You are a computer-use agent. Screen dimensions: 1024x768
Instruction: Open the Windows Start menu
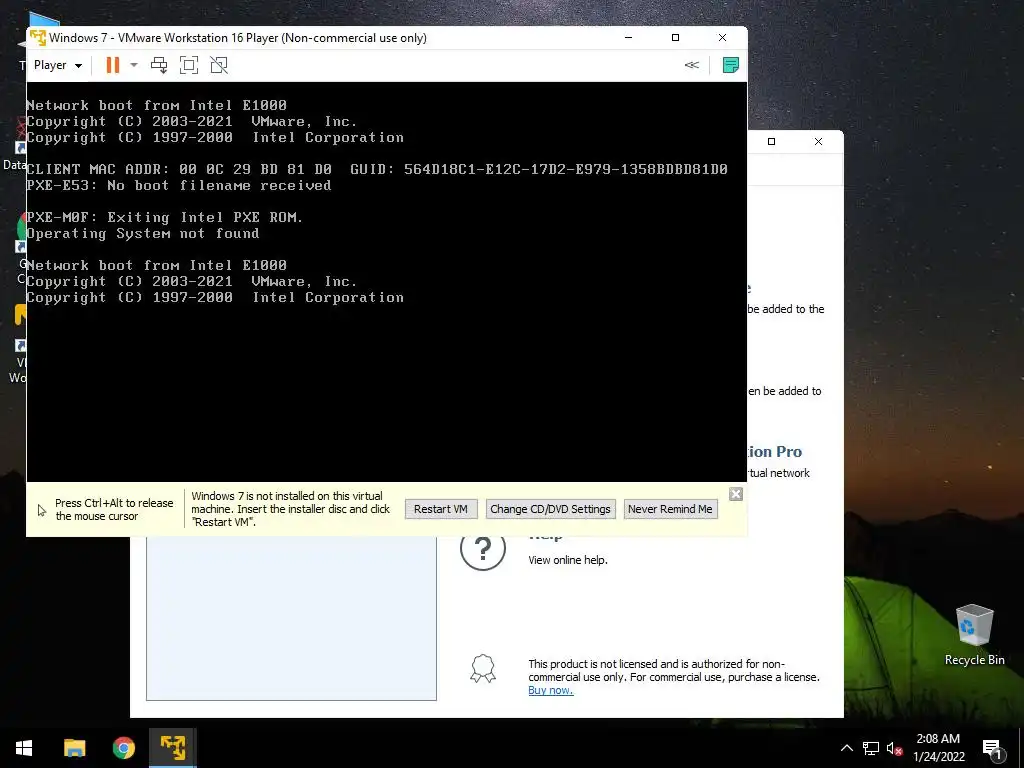(24, 748)
